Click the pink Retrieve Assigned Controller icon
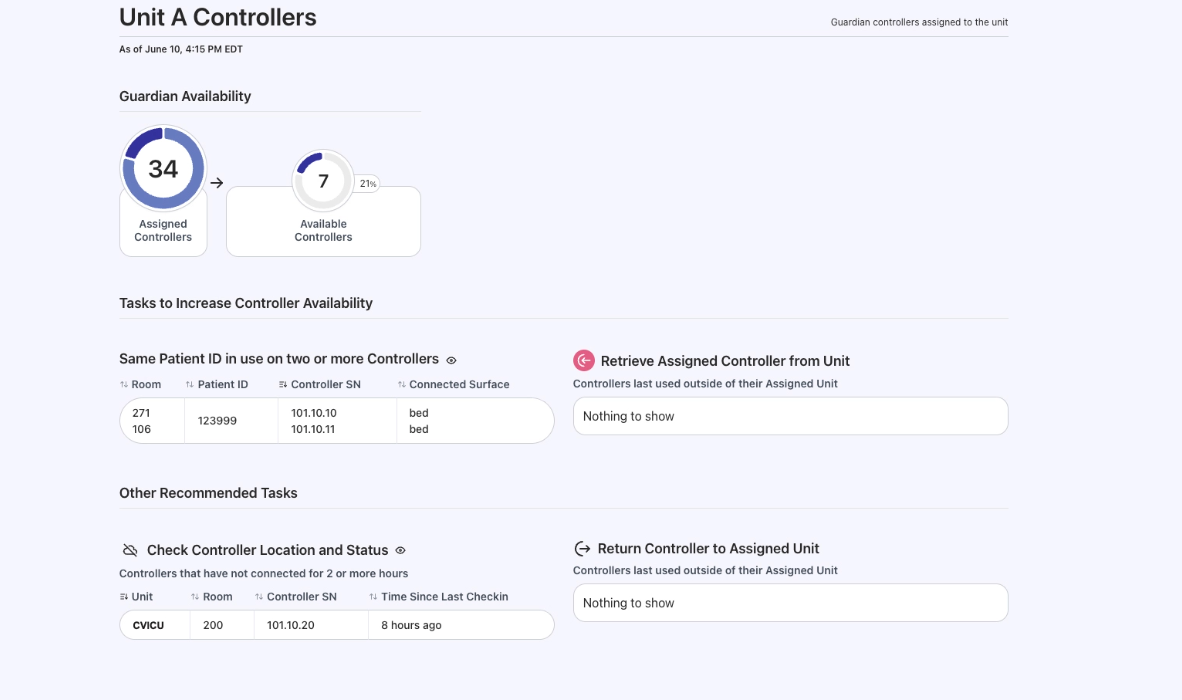Image resolution: width=1182 pixels, height=700 pixels. click(x=583, y=361)
